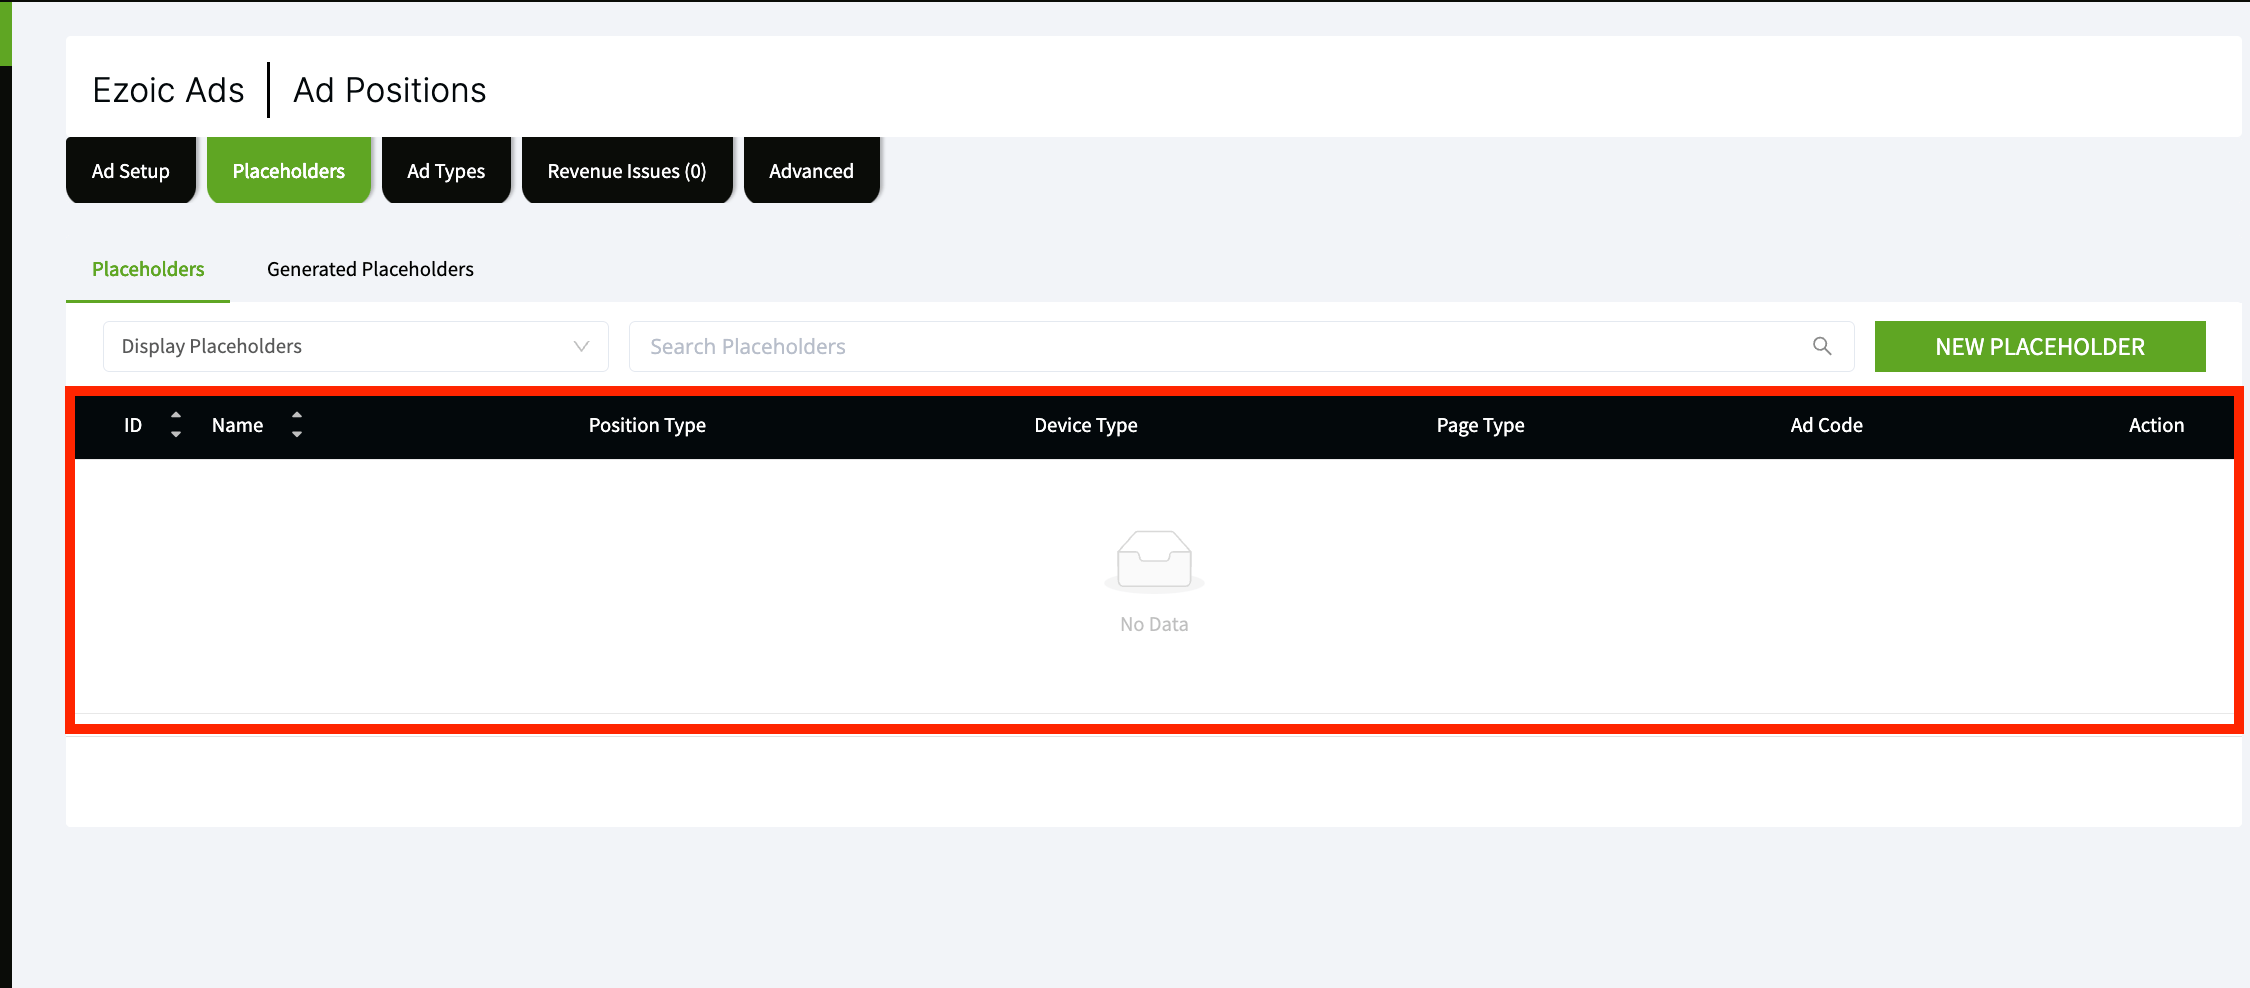The width and height of the screenshot is (2250, 988).
Task: Click the Position Type column header
Action: [x=647, y=425]
